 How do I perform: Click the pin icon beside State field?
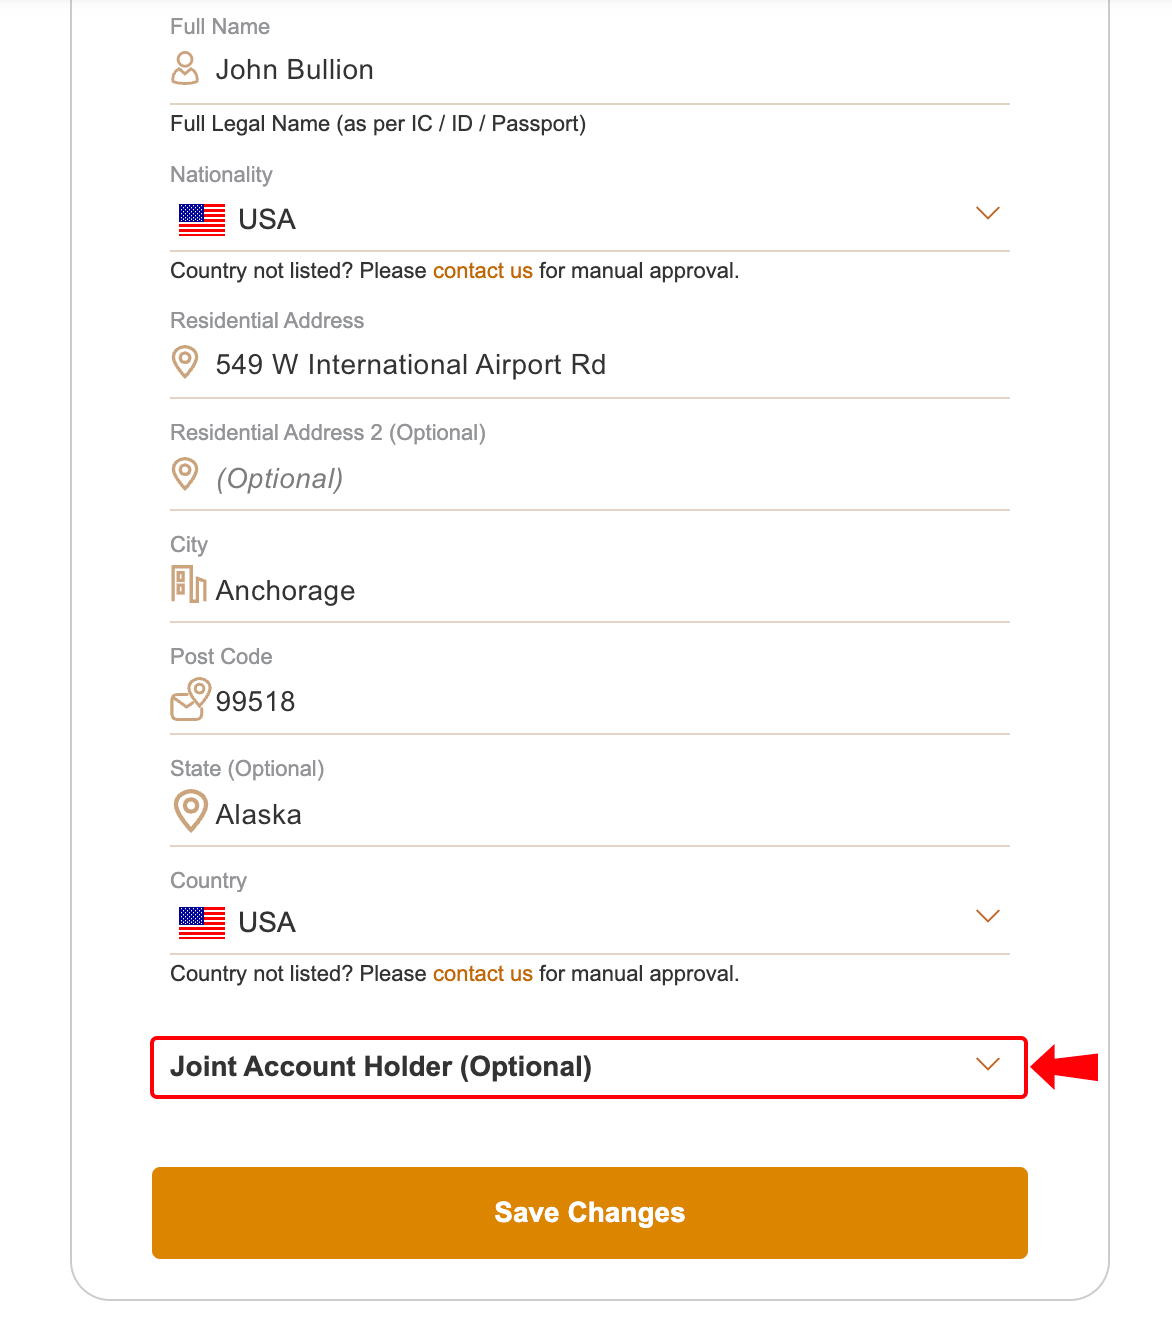(190, 811)
